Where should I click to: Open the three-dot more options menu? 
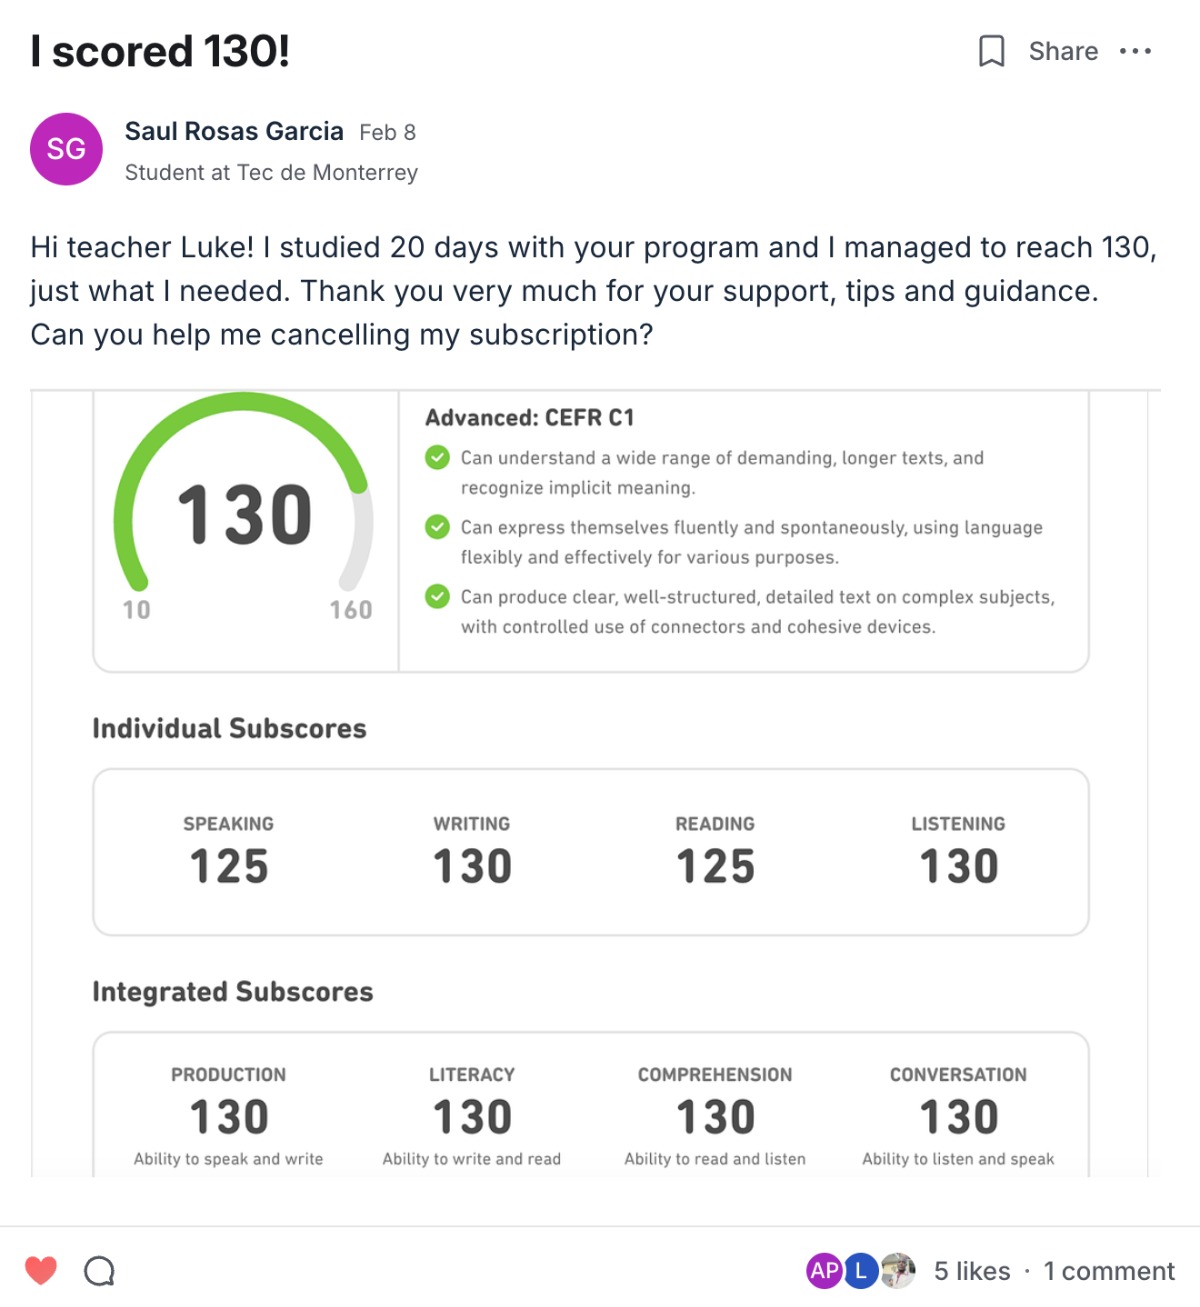pyautogui.click(x=1135, y=51)
